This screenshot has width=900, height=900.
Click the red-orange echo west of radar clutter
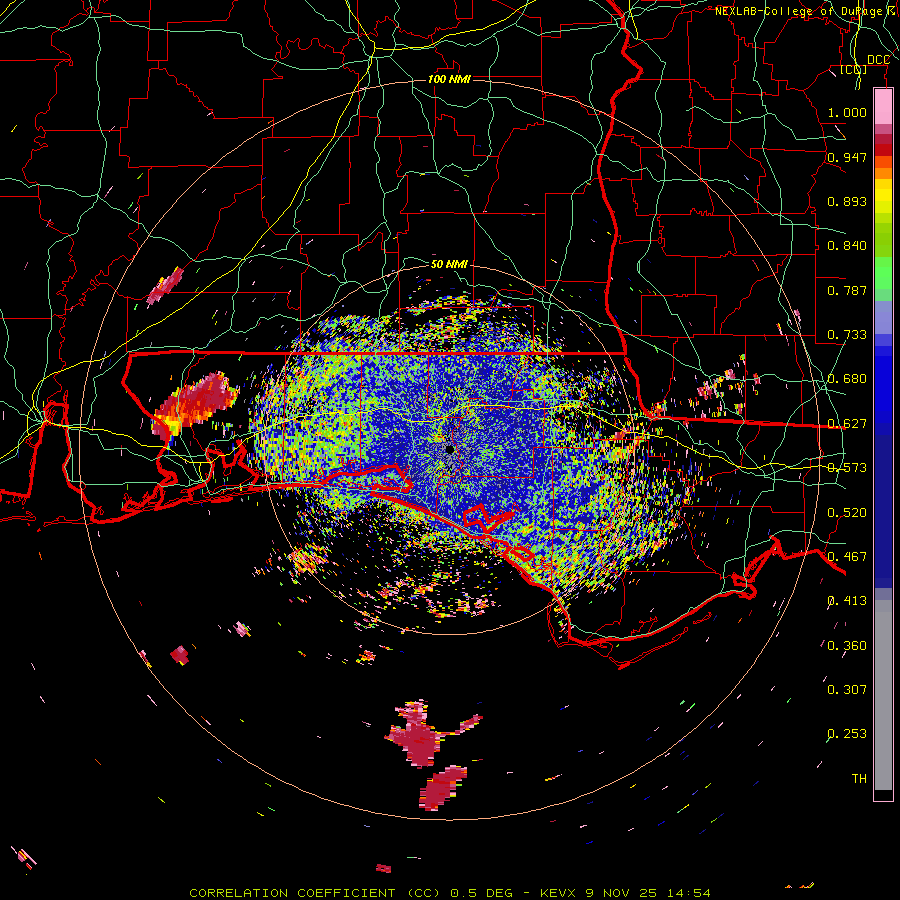click(x=195, y=405)
